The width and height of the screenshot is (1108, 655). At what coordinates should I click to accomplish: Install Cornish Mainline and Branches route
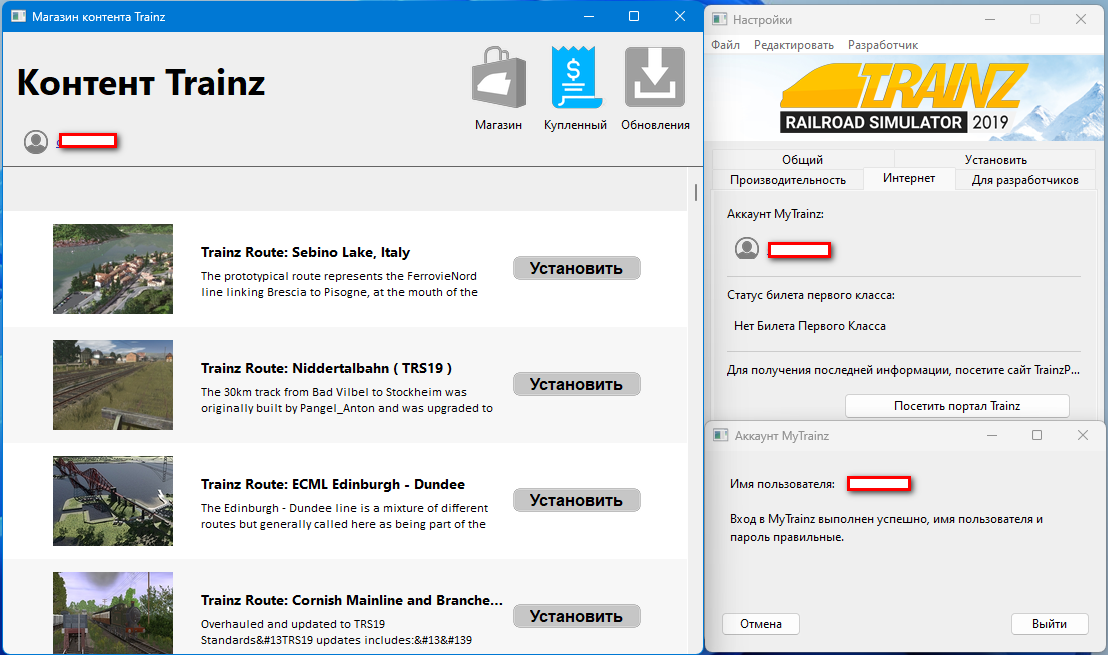(x=577, y=616)
